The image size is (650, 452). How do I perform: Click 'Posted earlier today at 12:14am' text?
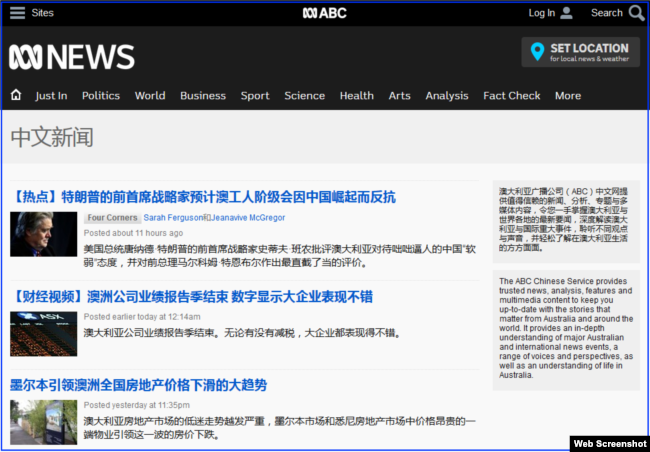(x=142, y=317)
